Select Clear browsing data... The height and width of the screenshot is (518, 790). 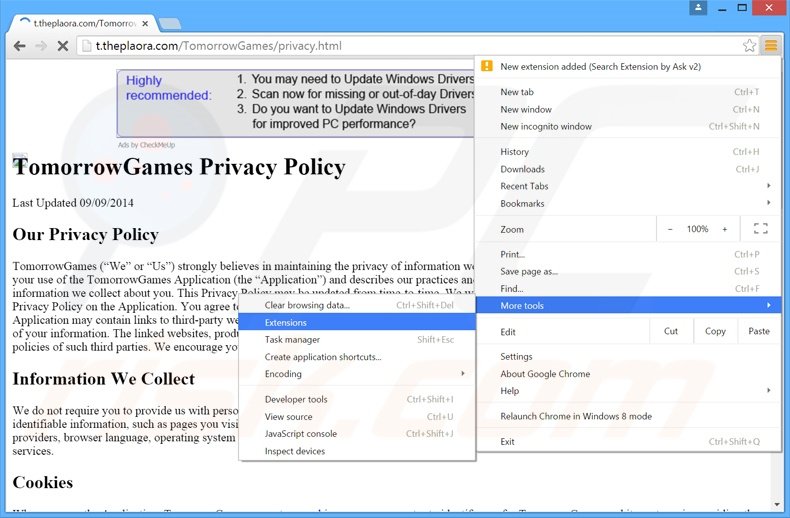click(357, 305)
